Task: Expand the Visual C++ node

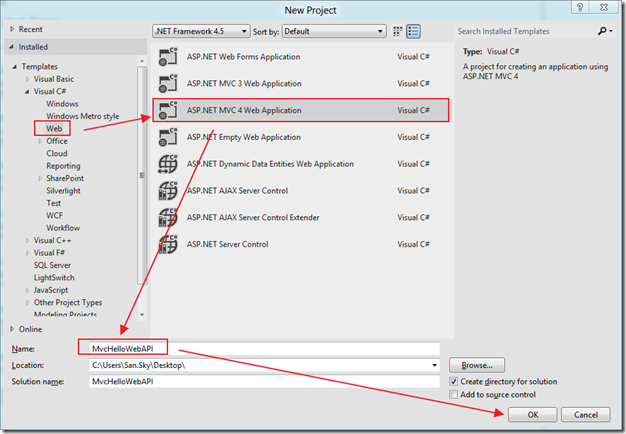Action: click(x=28, y=240)
